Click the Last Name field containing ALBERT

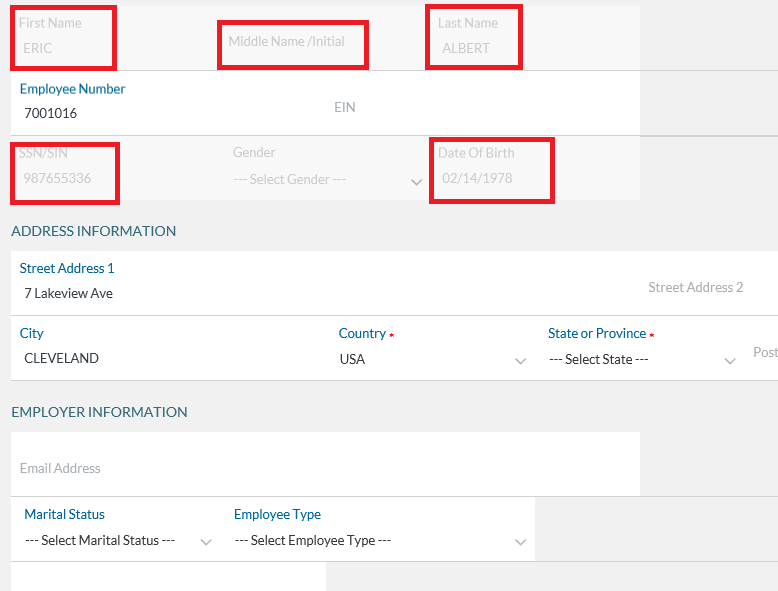(x=473, y=47)
